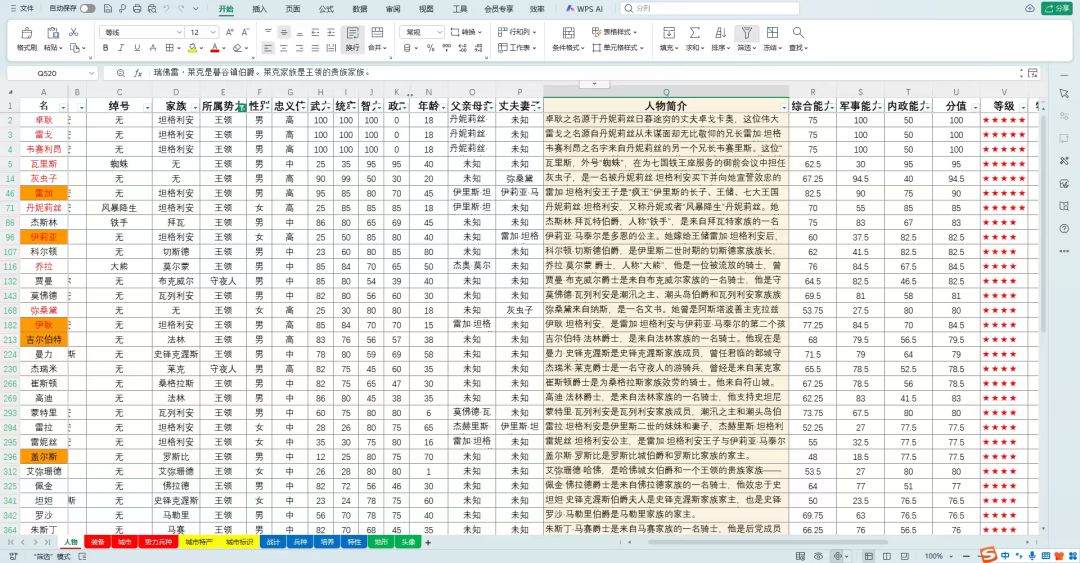The image size is (1080, 563).
Task: Click the Filter (筛选) funnel icon
Action: coord(747,33)
